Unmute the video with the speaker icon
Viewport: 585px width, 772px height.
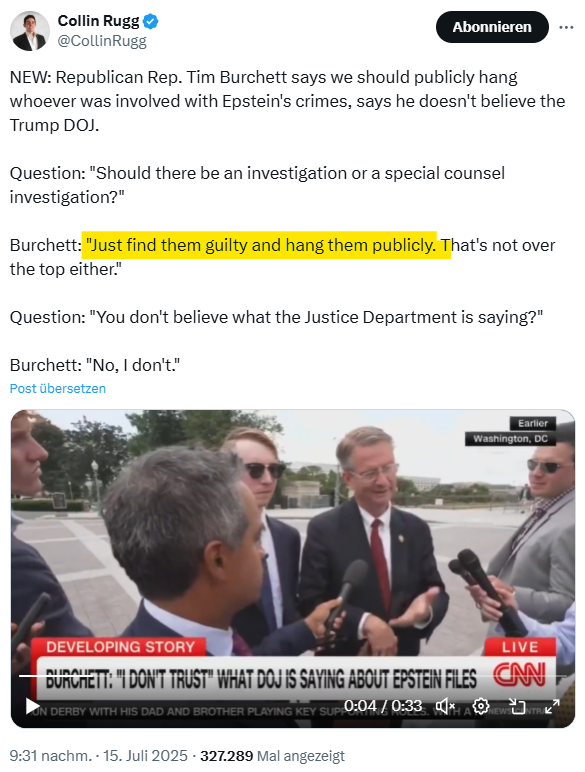click(x=445, y=707)
